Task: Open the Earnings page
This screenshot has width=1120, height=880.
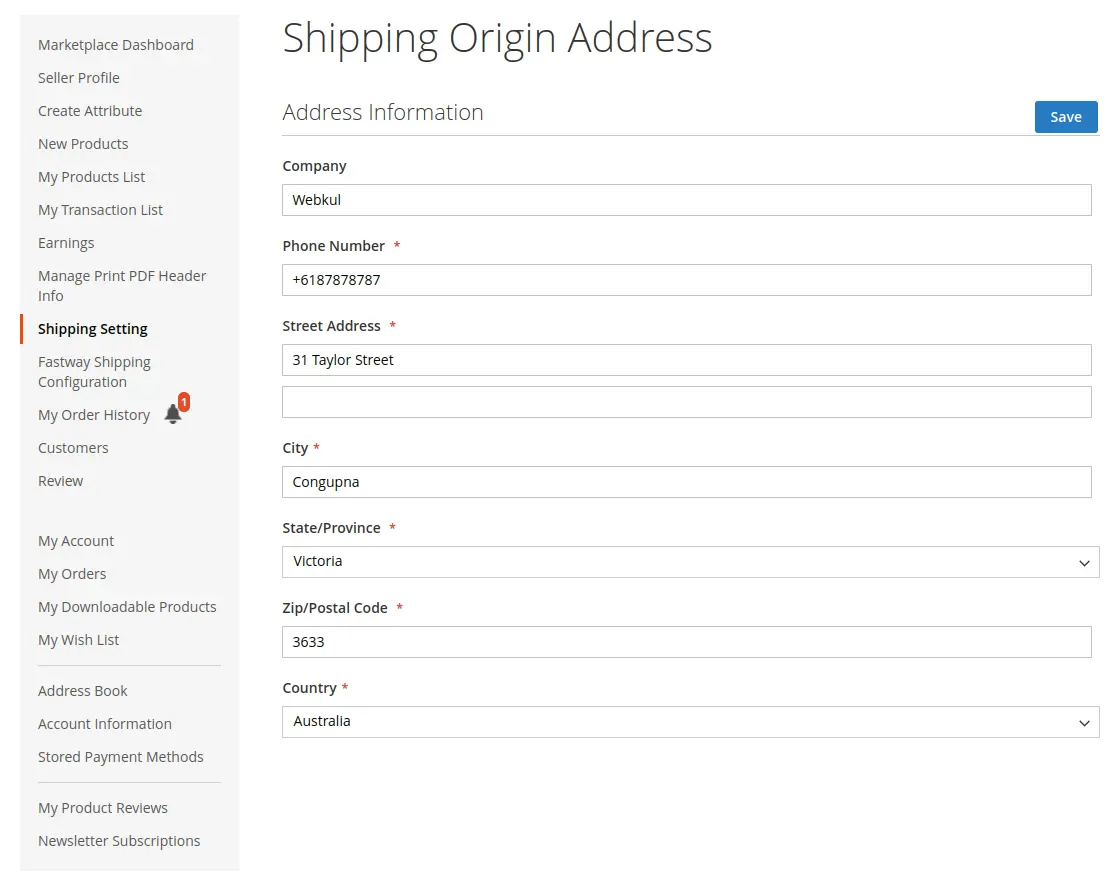Action: click(x=66, y=242)
